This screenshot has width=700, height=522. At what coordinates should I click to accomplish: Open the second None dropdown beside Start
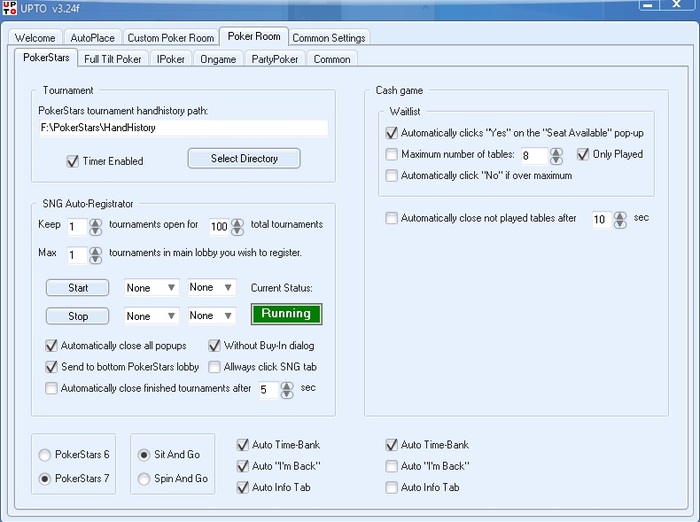[211, 287]
